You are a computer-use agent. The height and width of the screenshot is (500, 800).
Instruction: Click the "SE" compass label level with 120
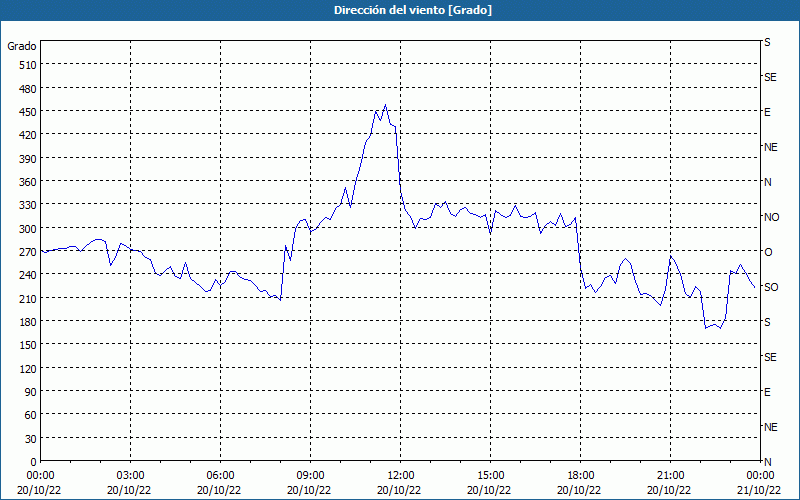tap(770, 357)
